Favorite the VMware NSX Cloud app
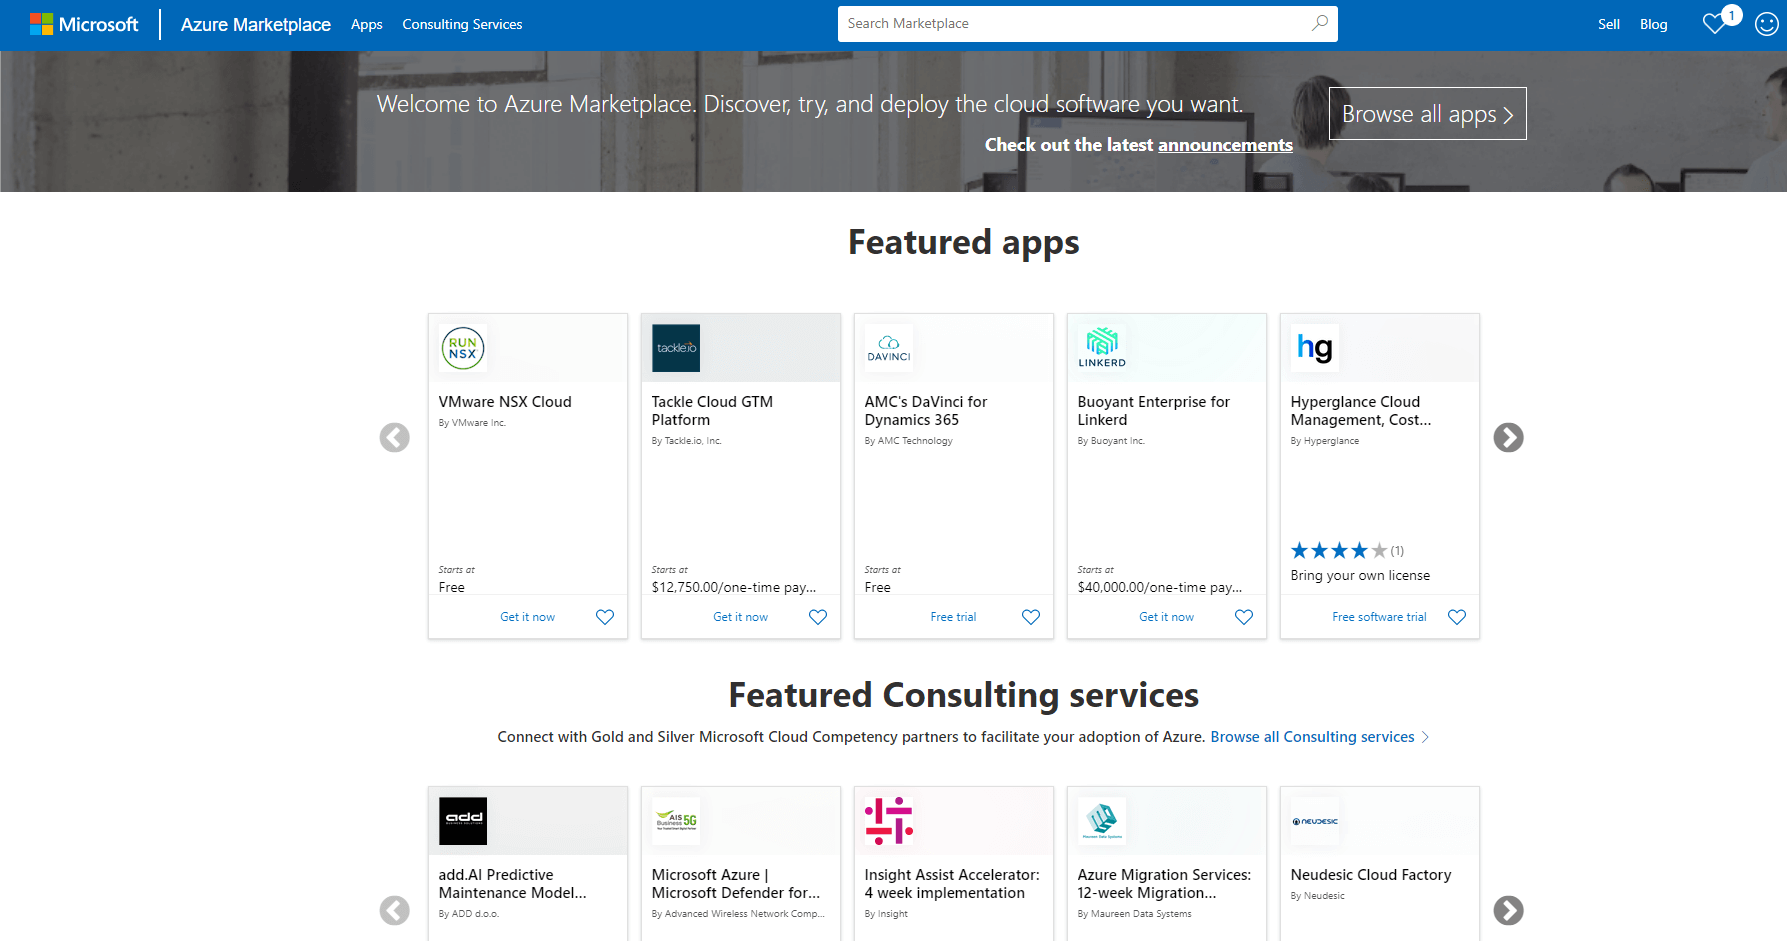The height and width of the screenshot is (941, 1787). [x=605, y=617]
